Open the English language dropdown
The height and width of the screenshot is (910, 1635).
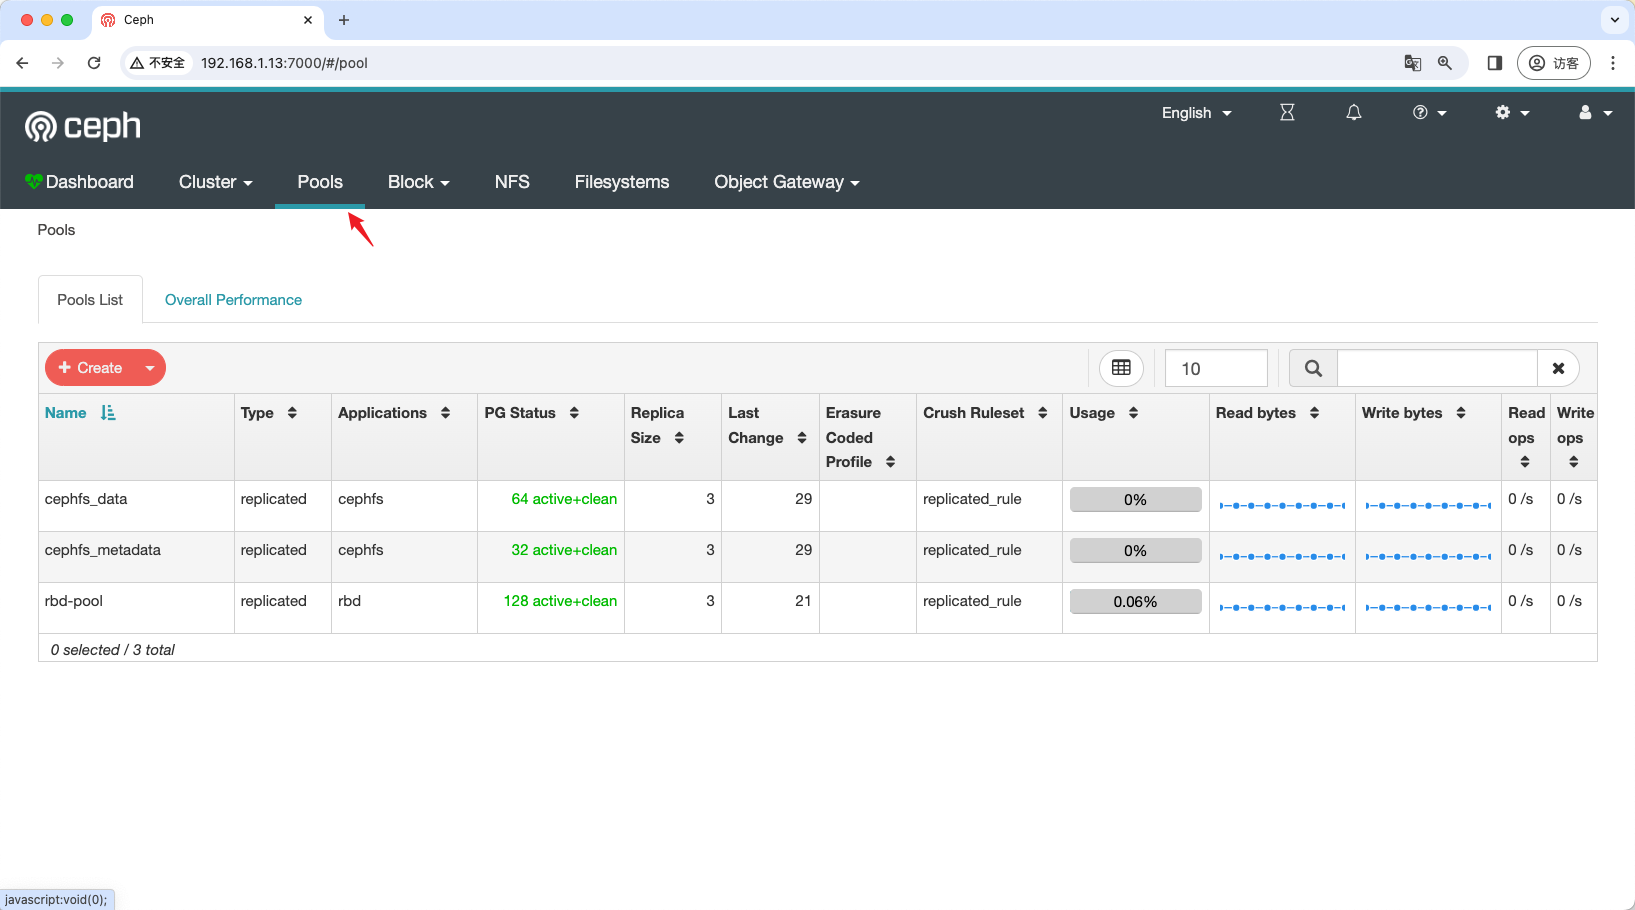[x=1196, y=113]
